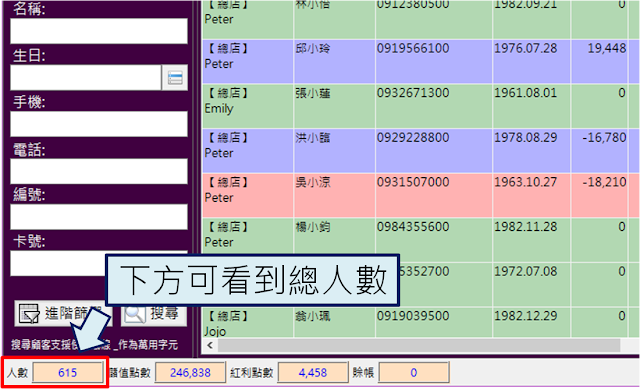Select the row with phone 0929228800
The width and height of the screenshot is (640, 389).
tap(420, 151)
